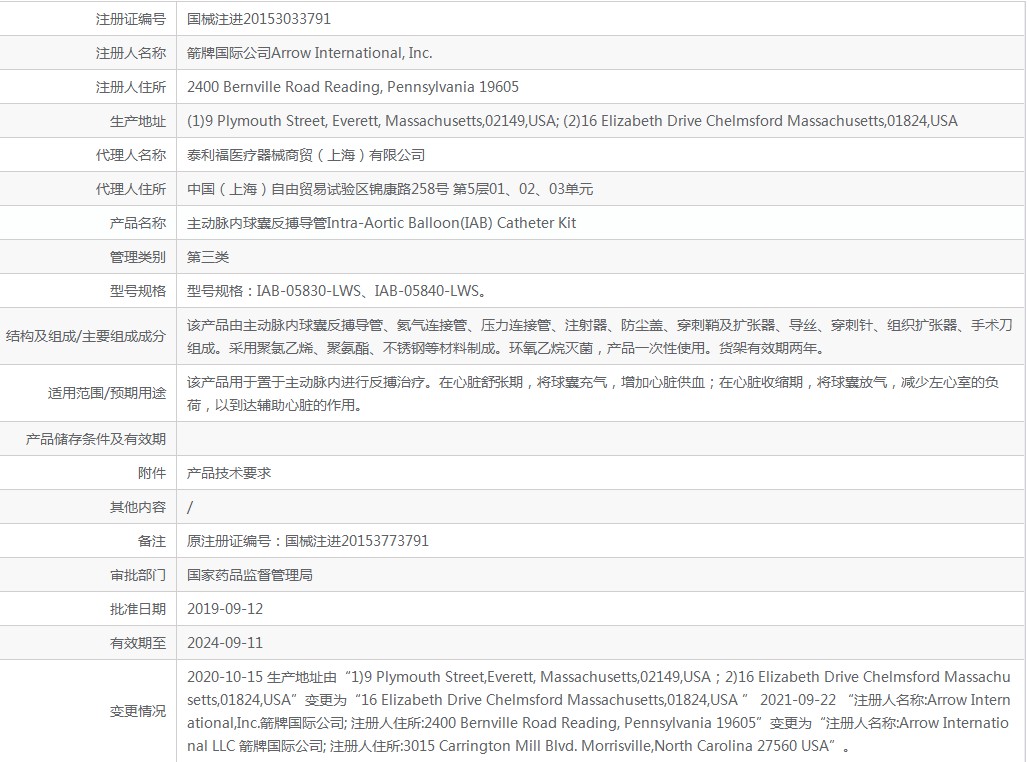Screen dimensions: 1029x762
Task: Select the 结构及组成/主要组成成分 label
Action: 86,337
